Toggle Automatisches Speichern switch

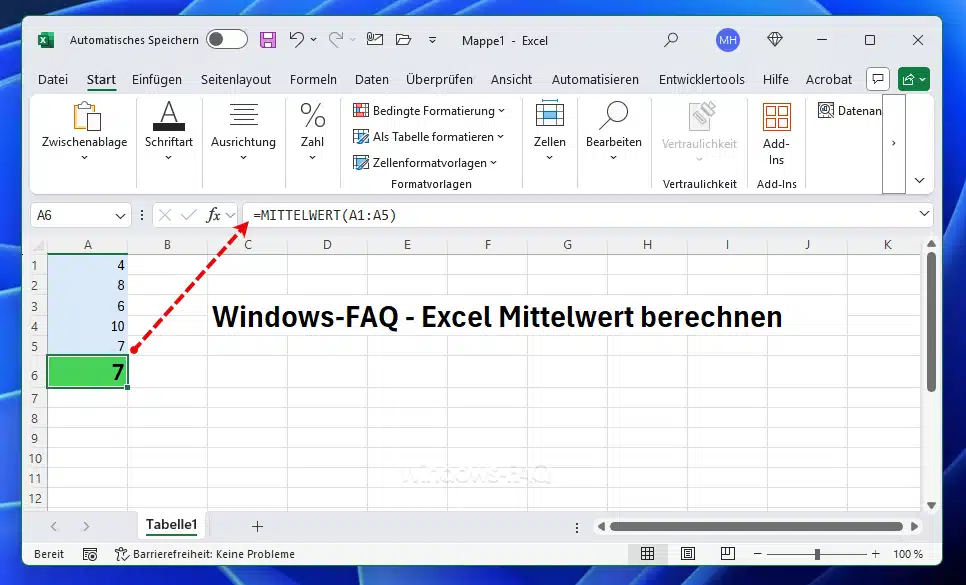227,40
